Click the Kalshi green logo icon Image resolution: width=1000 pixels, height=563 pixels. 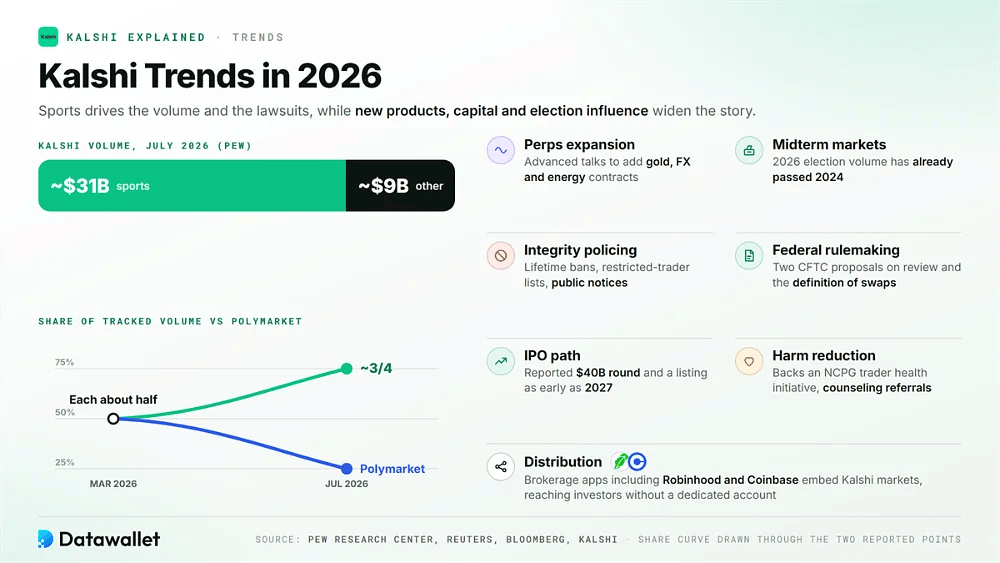click(x=48, y=37)
